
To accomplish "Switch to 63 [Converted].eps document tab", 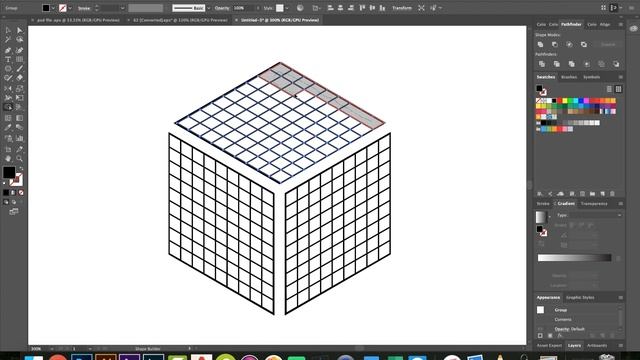I will click(180, 20).
